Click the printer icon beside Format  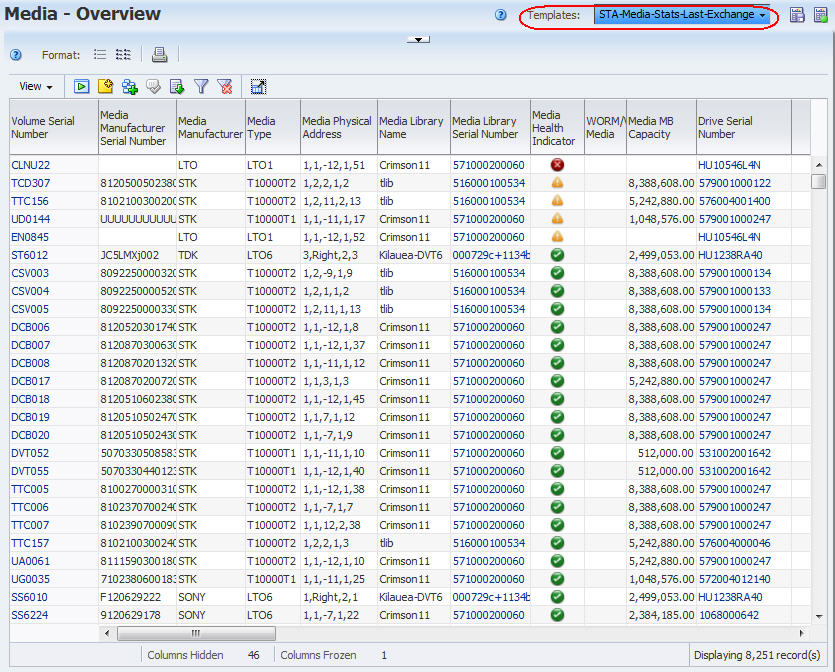159,54
